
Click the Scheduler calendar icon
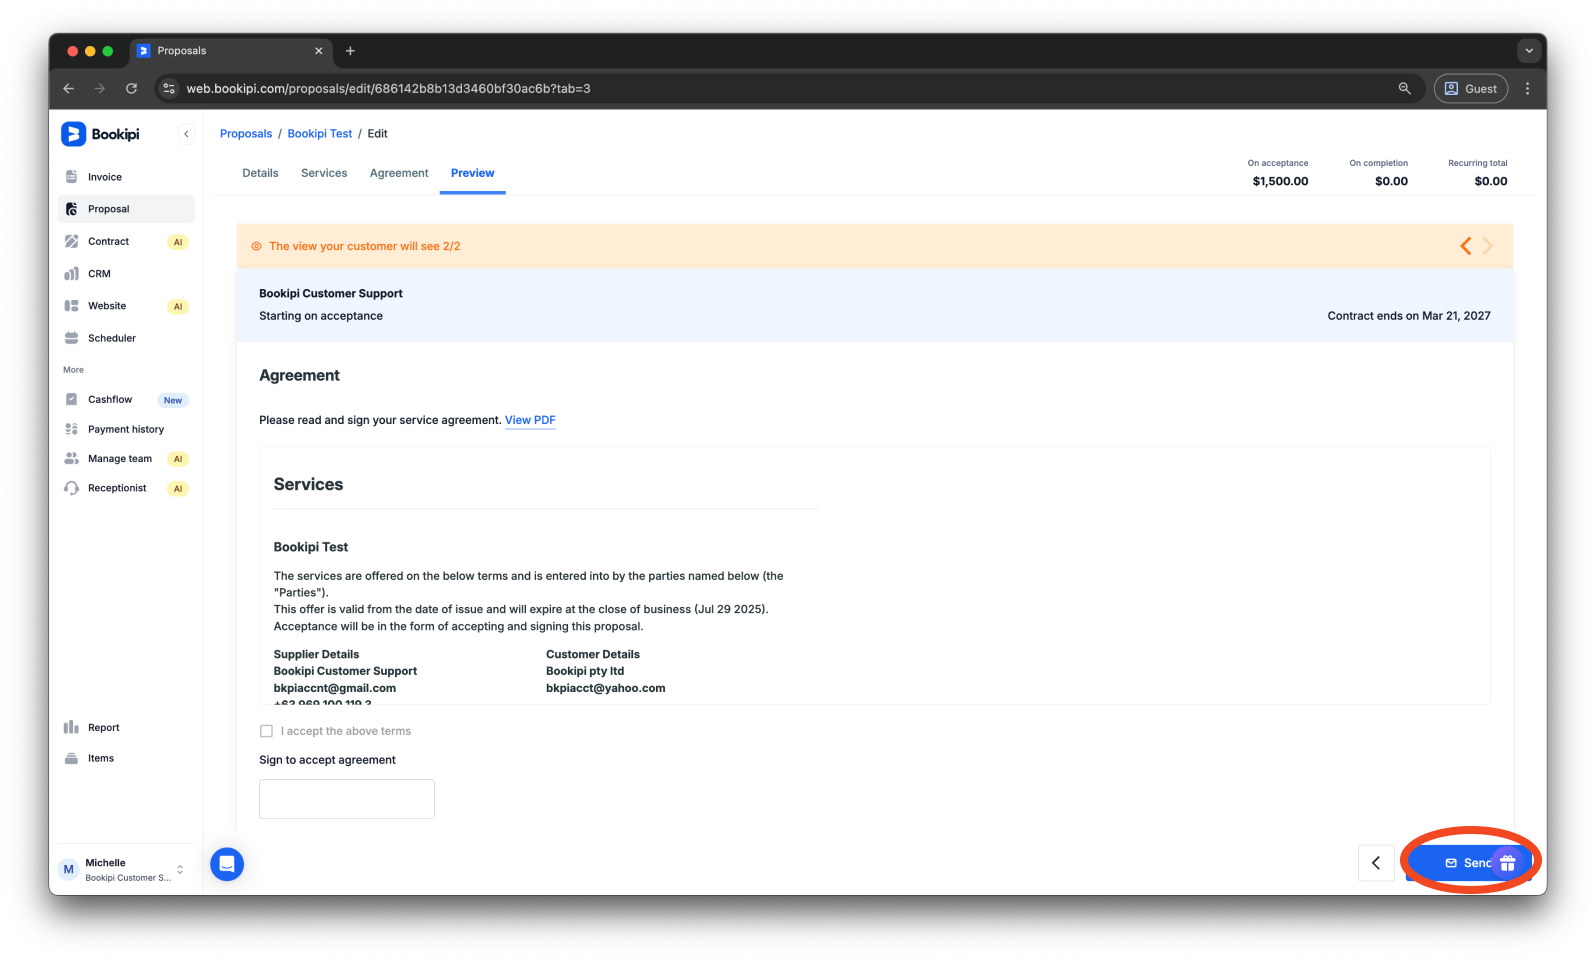coord(72,338)
